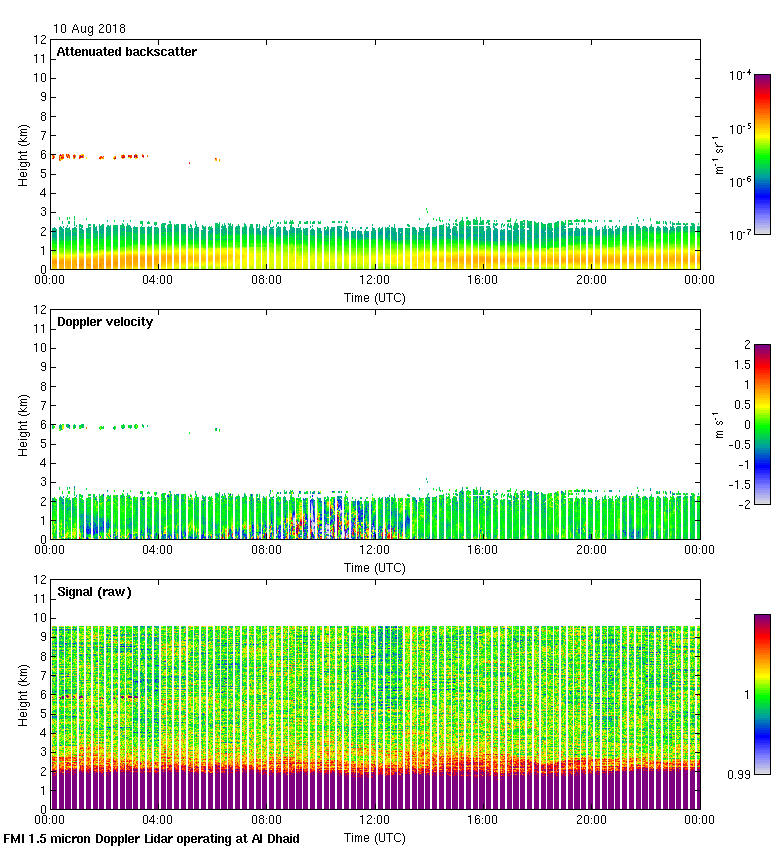Click the attenuated backscatter color bar
This screenshot has height=850, width=780.
tap(762, 154)
